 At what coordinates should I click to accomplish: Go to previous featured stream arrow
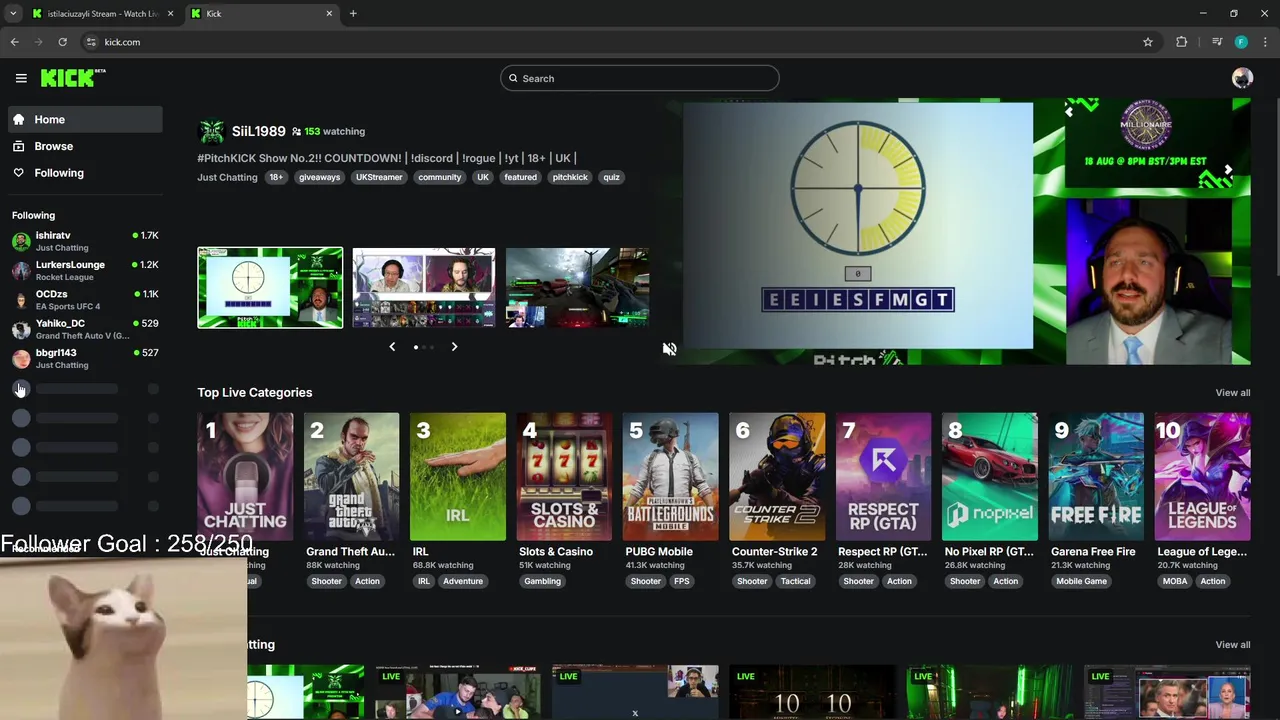click(x=392, y=347)
